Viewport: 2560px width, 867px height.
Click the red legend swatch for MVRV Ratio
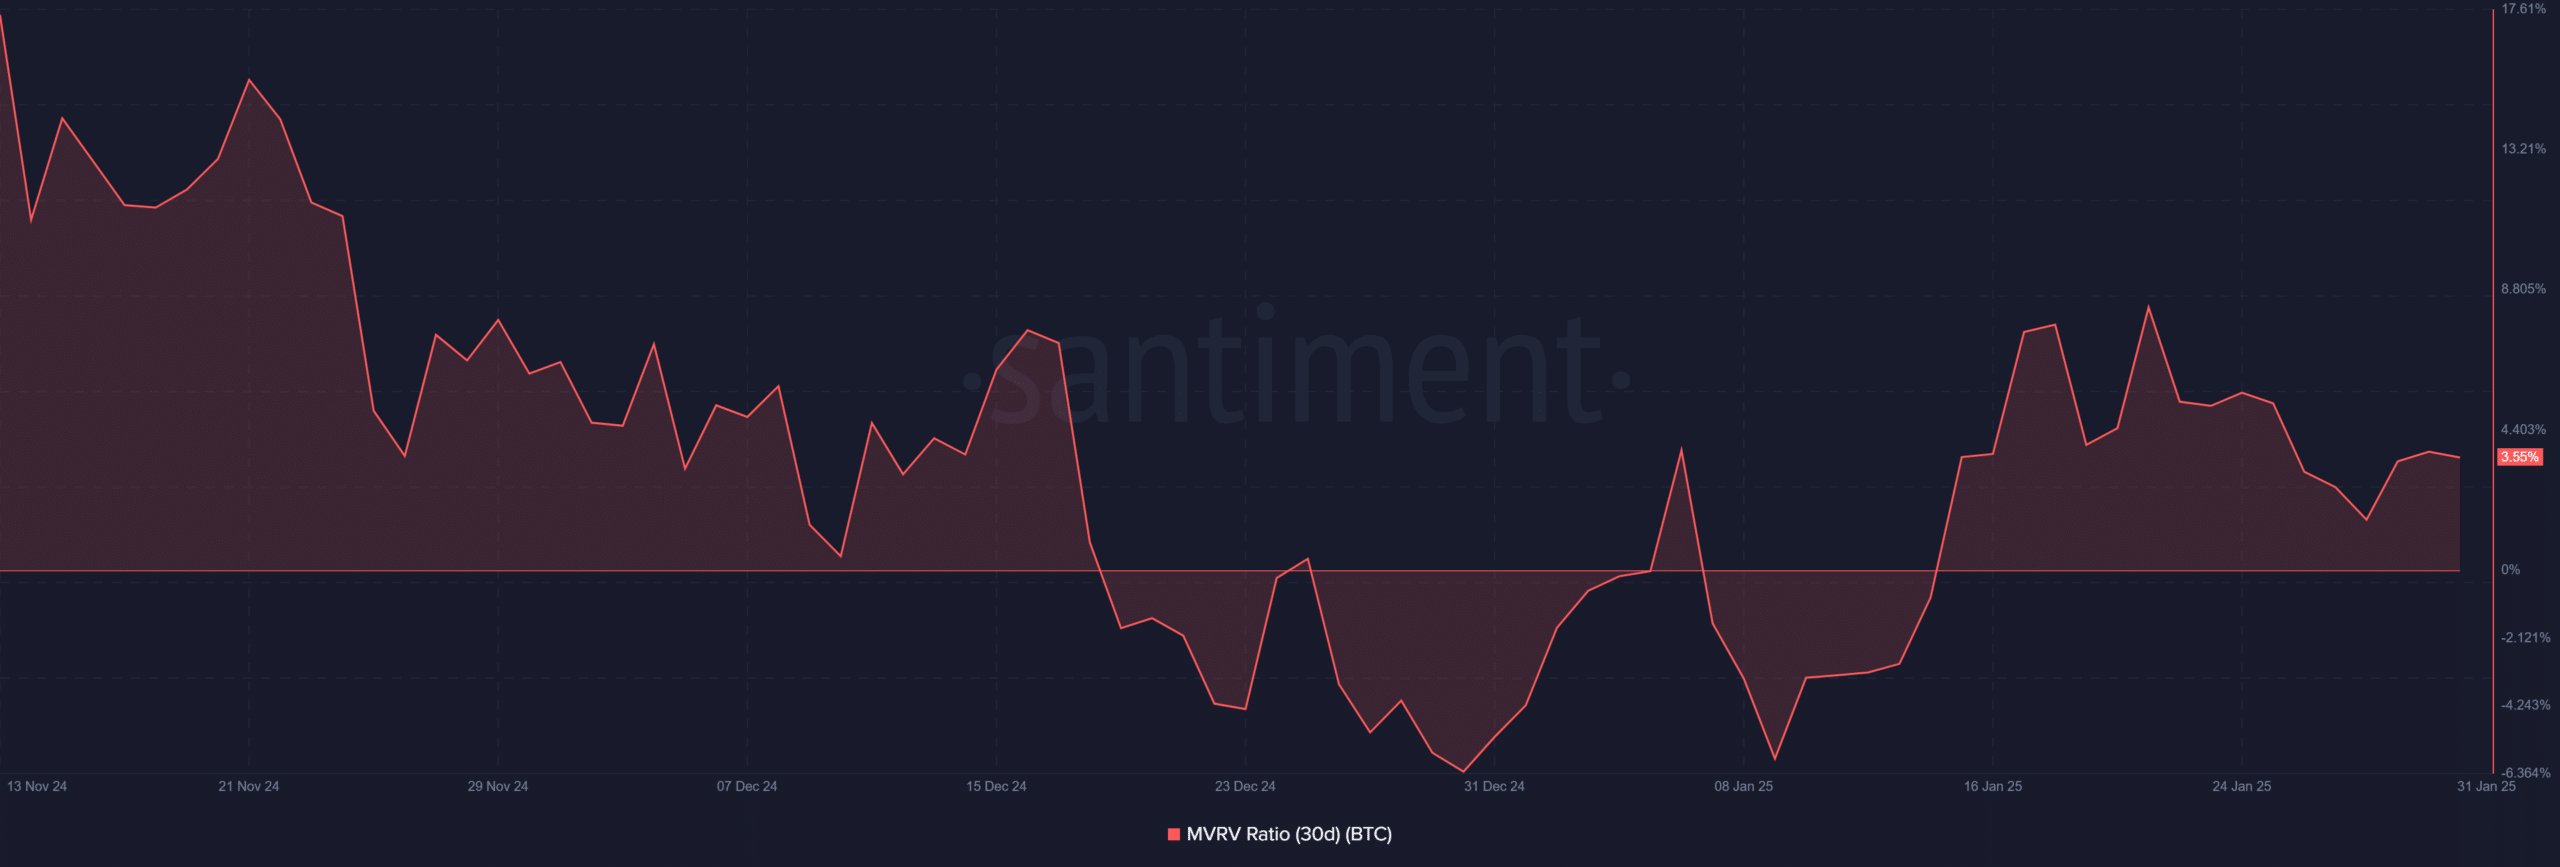(x=1174, y=834)
